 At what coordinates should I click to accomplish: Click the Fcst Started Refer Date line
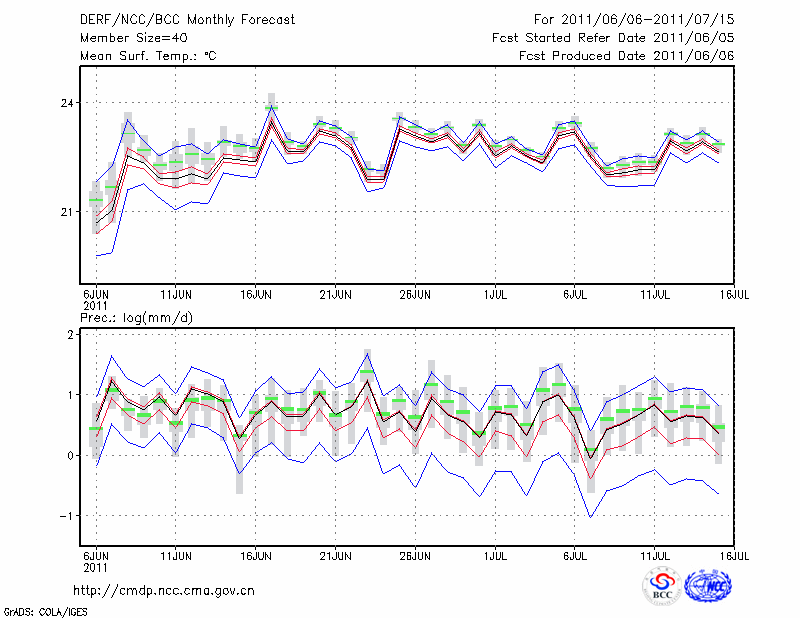tap(613, 38)
